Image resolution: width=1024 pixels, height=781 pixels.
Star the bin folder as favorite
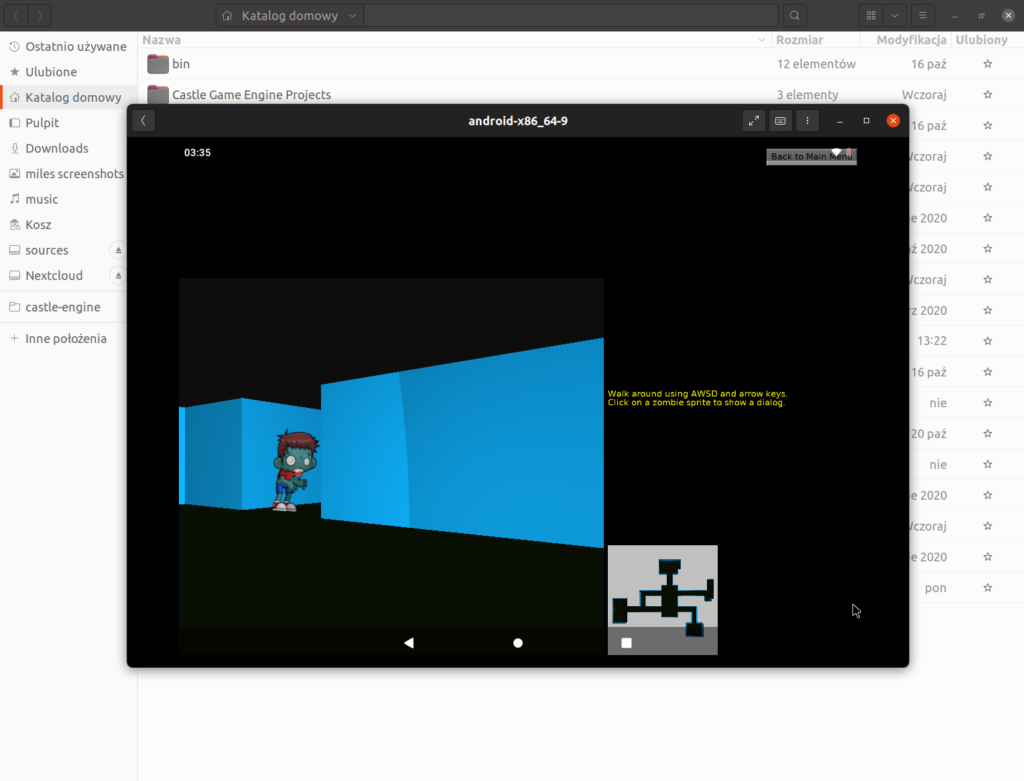[x=987, y=64]
